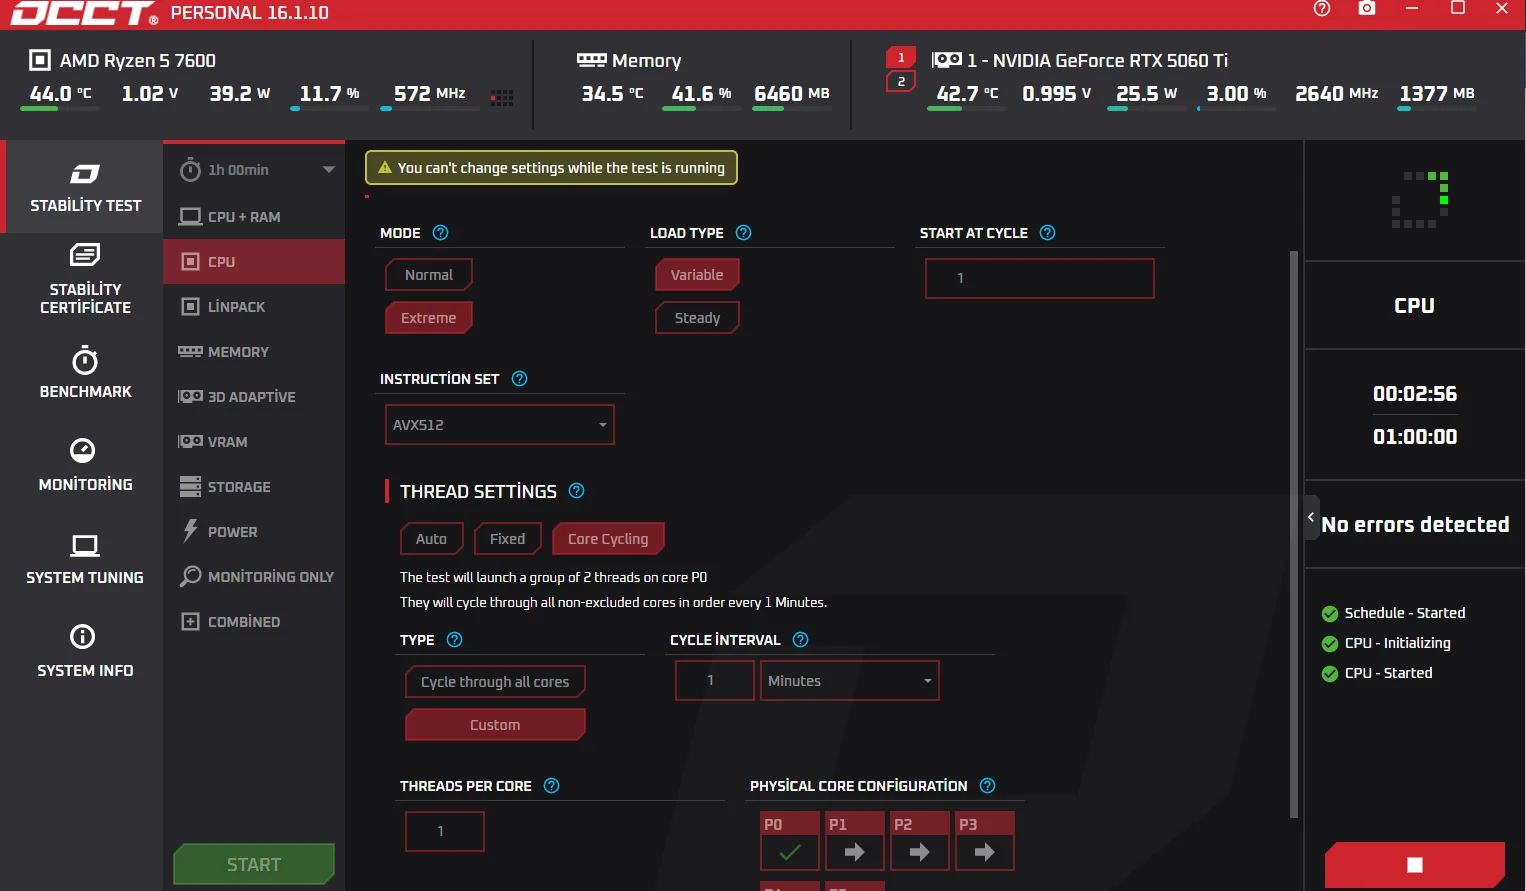Select the CPU + RAM test

point(254,216)
